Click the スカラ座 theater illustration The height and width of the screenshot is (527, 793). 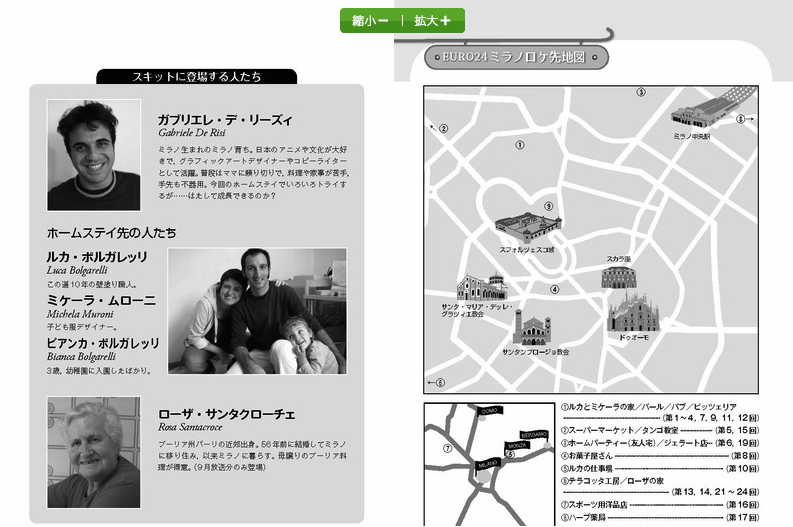pyautogui.click(x=619, y=277)
